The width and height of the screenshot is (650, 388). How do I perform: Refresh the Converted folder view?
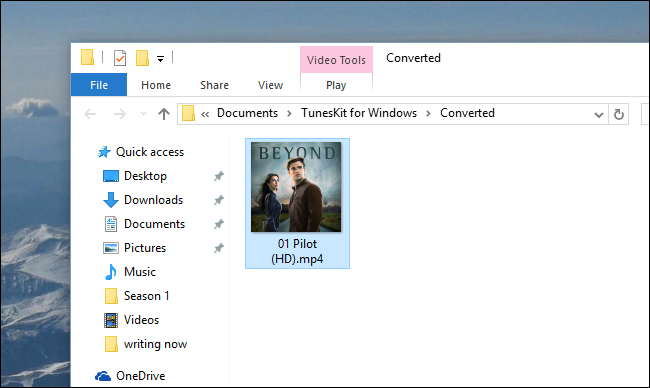(618, 114)
